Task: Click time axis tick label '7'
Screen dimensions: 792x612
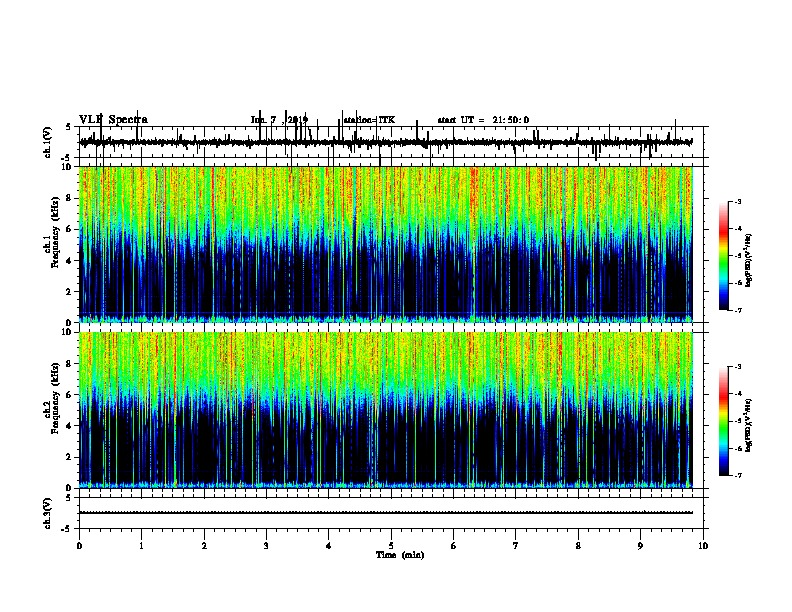Action: 516,546
